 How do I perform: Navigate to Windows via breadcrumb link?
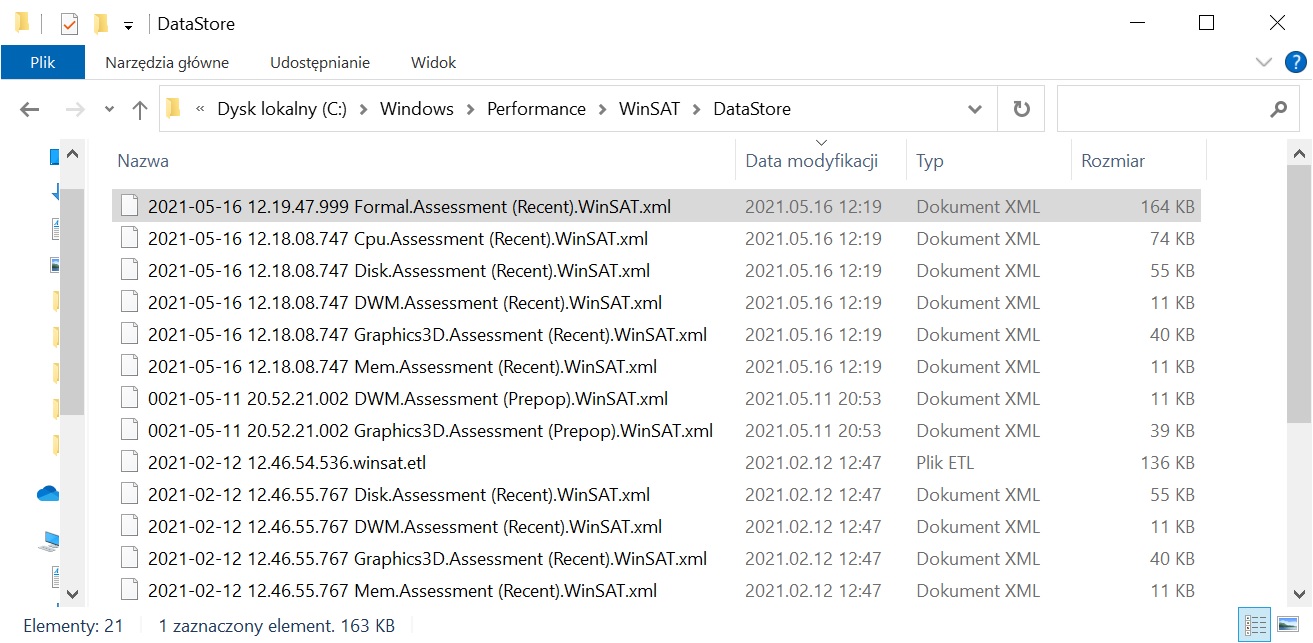pos(417,109)
